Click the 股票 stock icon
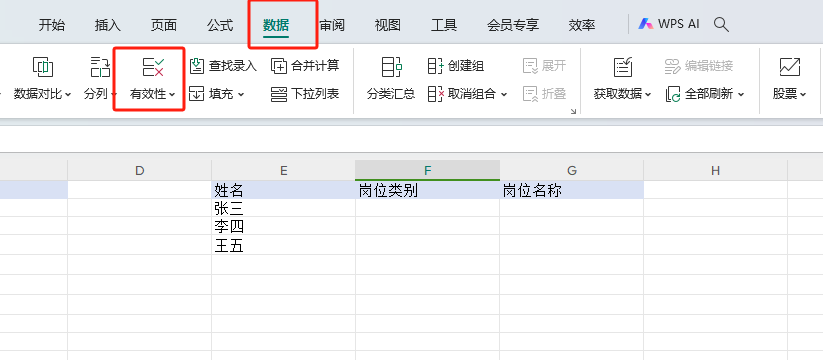 point(789,67)
